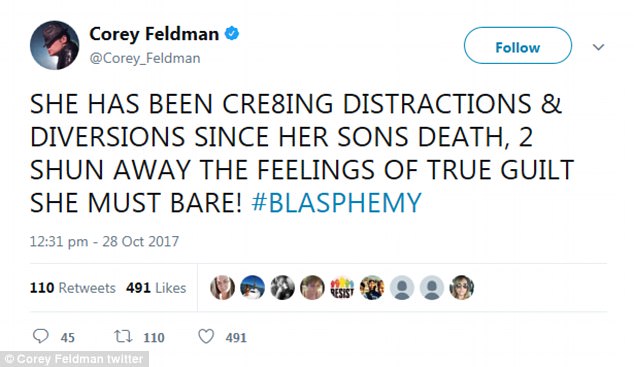Like the tweet with the heart icon
The width and height of the screenshot is (634, 367).
tap(206, 336)
